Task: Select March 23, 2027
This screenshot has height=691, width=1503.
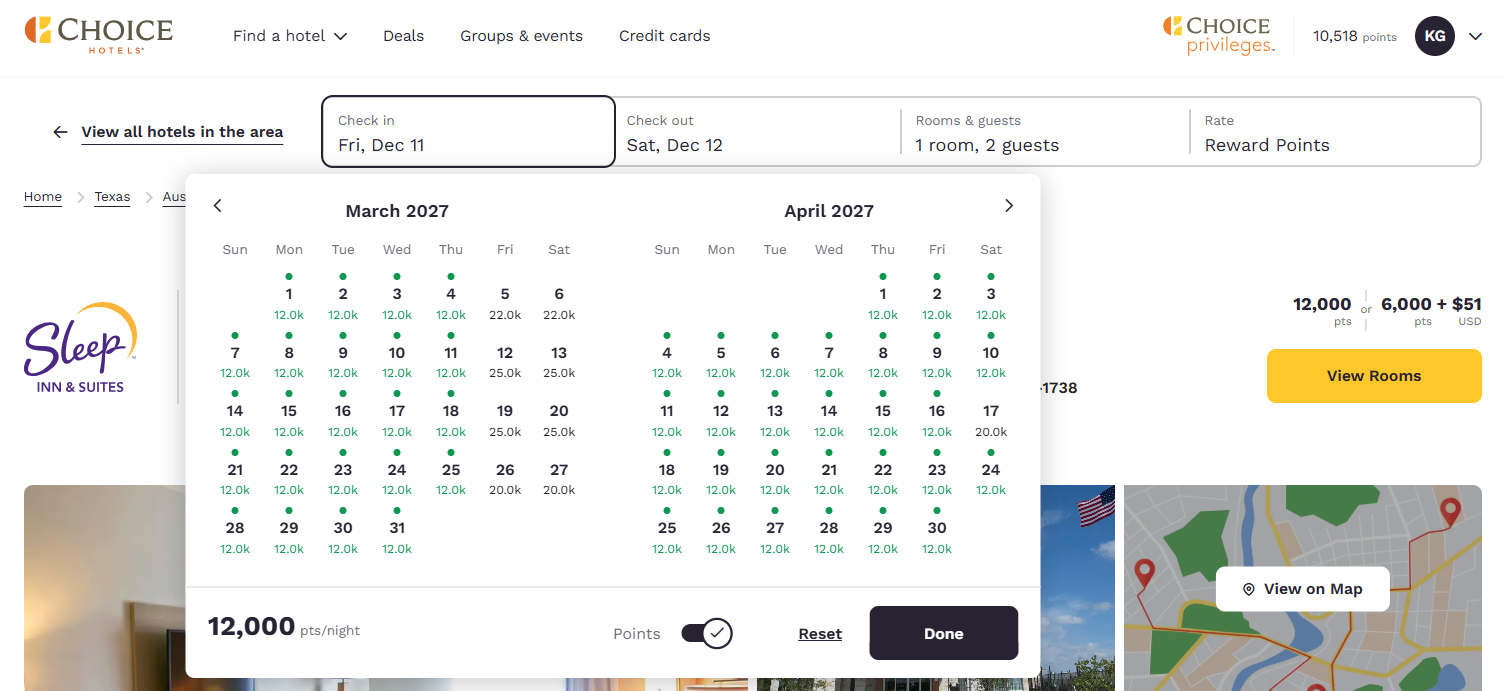Action: (x=343, y=471)
